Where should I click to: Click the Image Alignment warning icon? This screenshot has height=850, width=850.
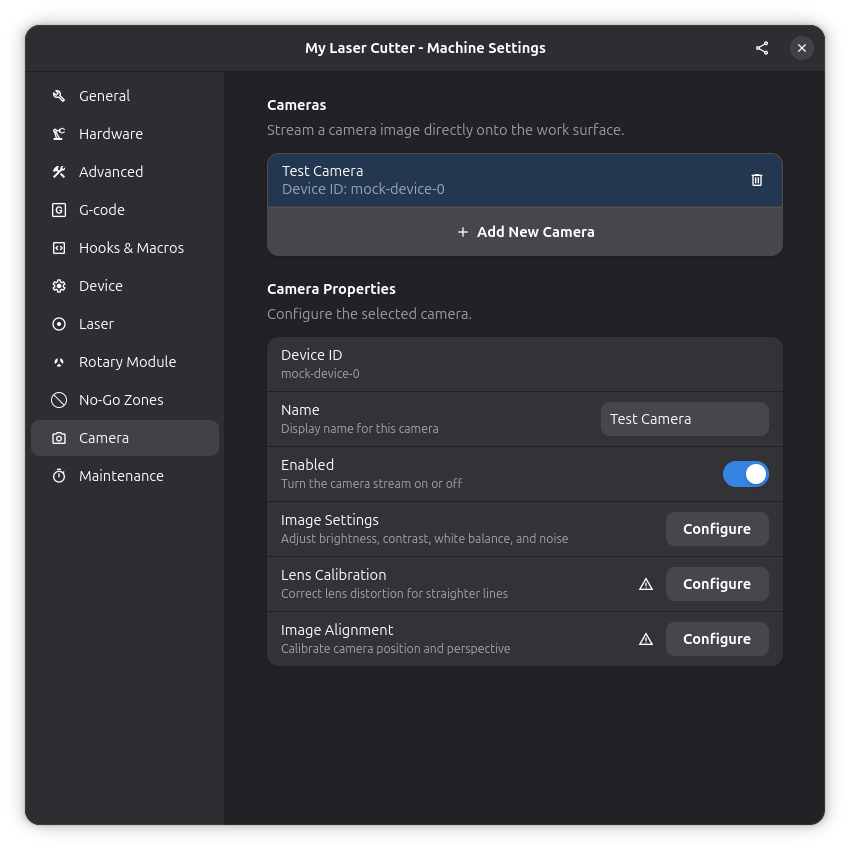[x=646, y=640]
